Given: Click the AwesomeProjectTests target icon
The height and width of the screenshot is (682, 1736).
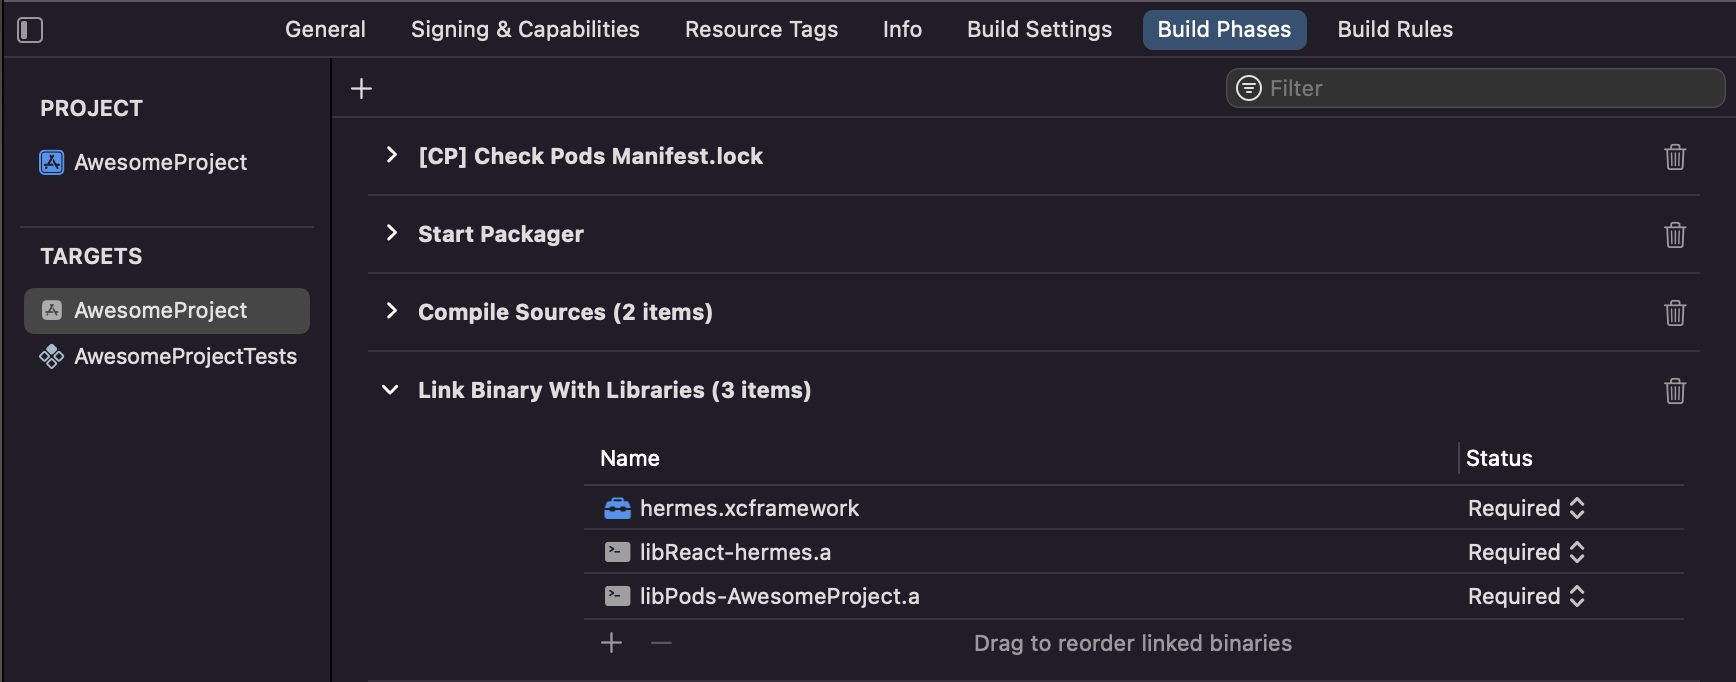Looking at the screenshot, I should point(52,356).
